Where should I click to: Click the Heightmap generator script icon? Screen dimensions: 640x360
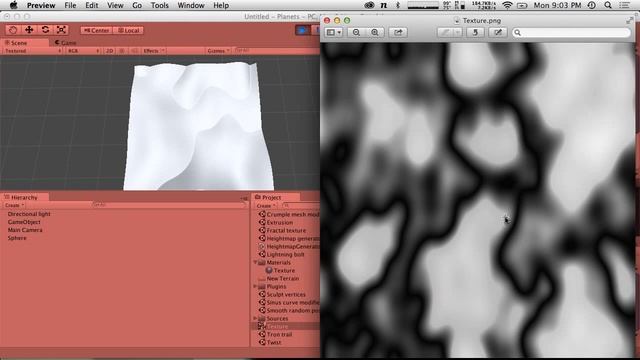(x=262, y=238)
